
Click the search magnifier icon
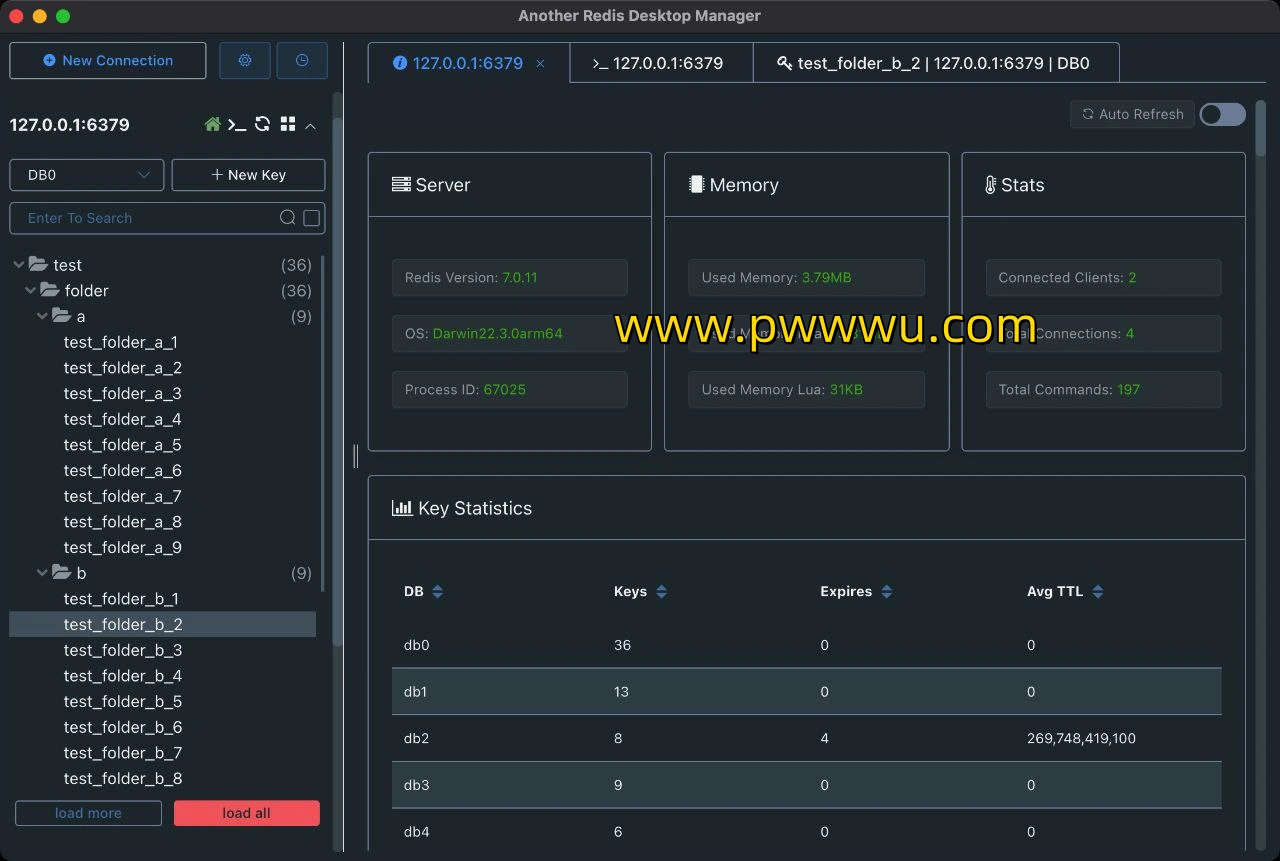(x=287, y=218)
